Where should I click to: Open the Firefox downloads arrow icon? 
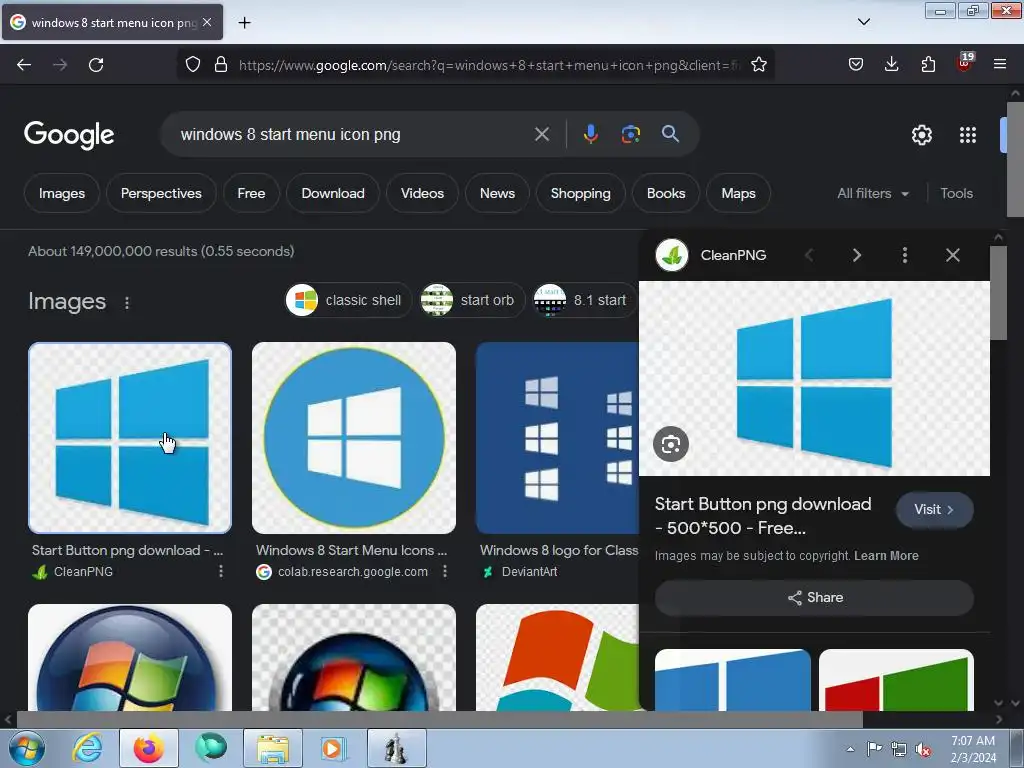[891, 65]
